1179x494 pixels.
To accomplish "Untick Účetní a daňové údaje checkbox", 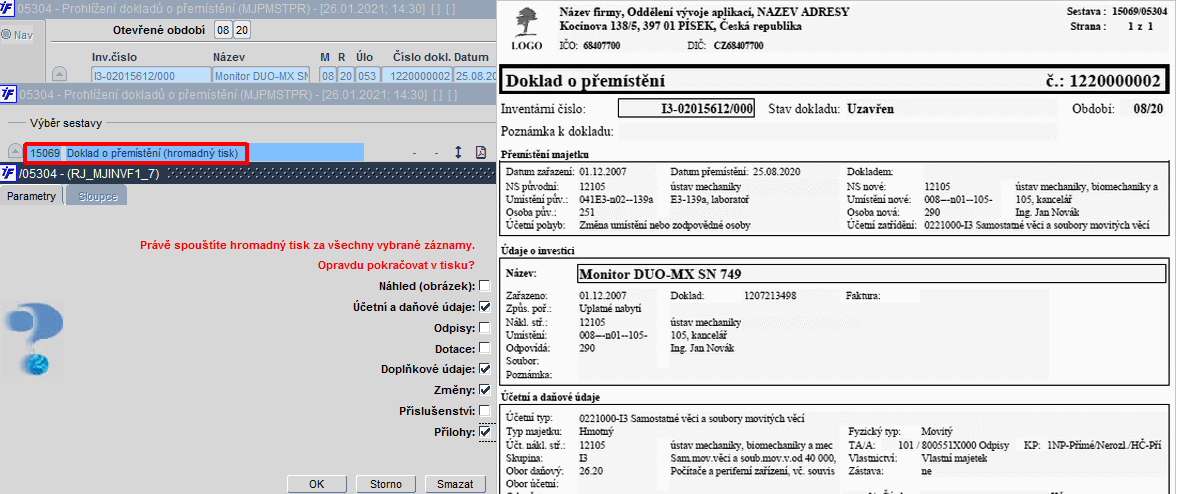I will (x=485, y=307).
